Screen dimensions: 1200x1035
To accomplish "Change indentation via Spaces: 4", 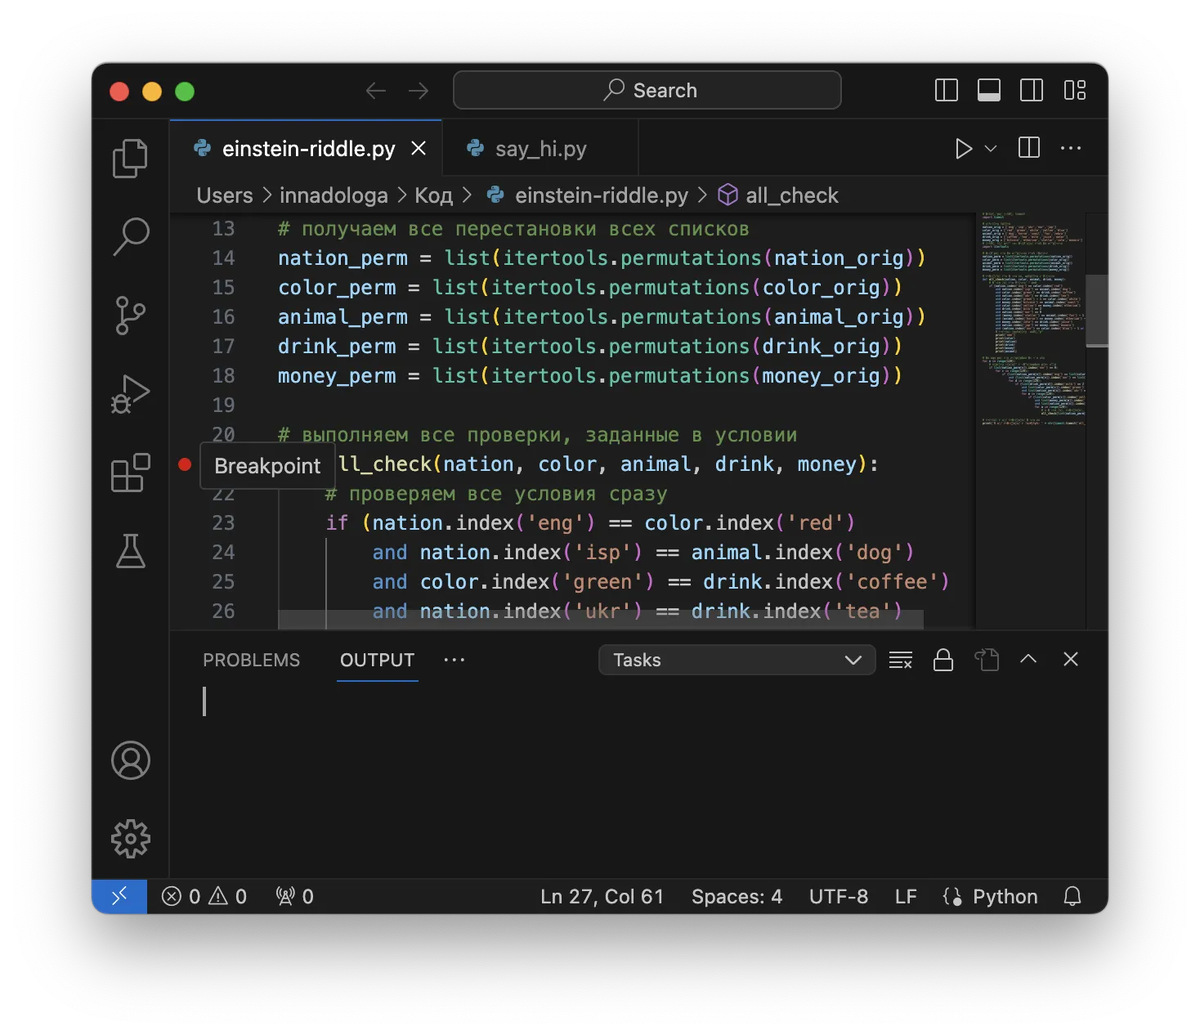I will tap(737, 896).
